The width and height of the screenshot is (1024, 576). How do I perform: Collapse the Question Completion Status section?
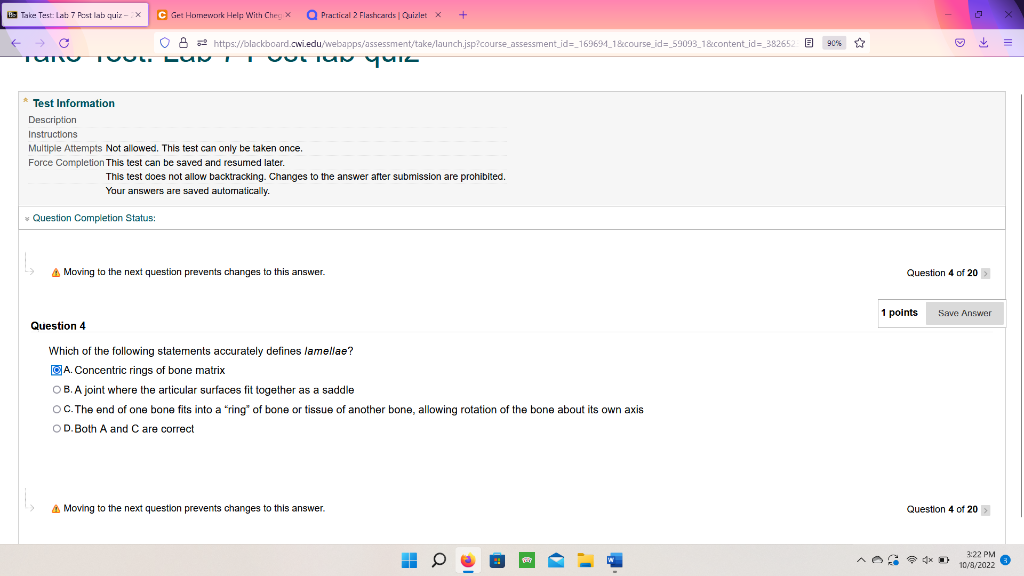pyautogui.click(x=25, y=218)
